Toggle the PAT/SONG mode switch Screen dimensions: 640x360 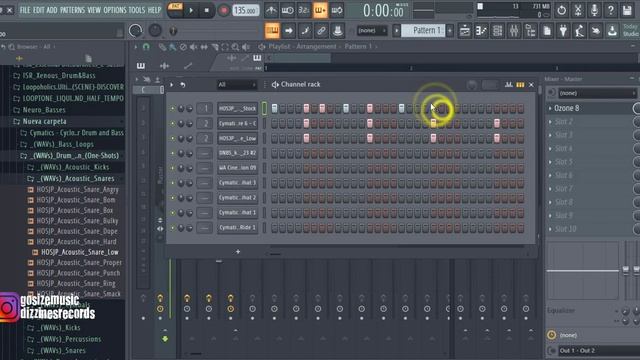coord(175,10)
